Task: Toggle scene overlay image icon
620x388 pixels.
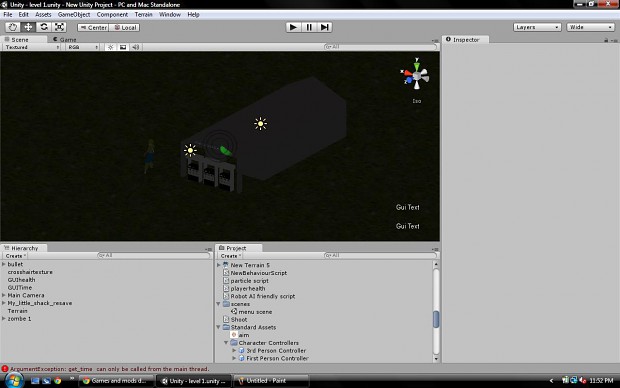Action: tap(123, 47)
